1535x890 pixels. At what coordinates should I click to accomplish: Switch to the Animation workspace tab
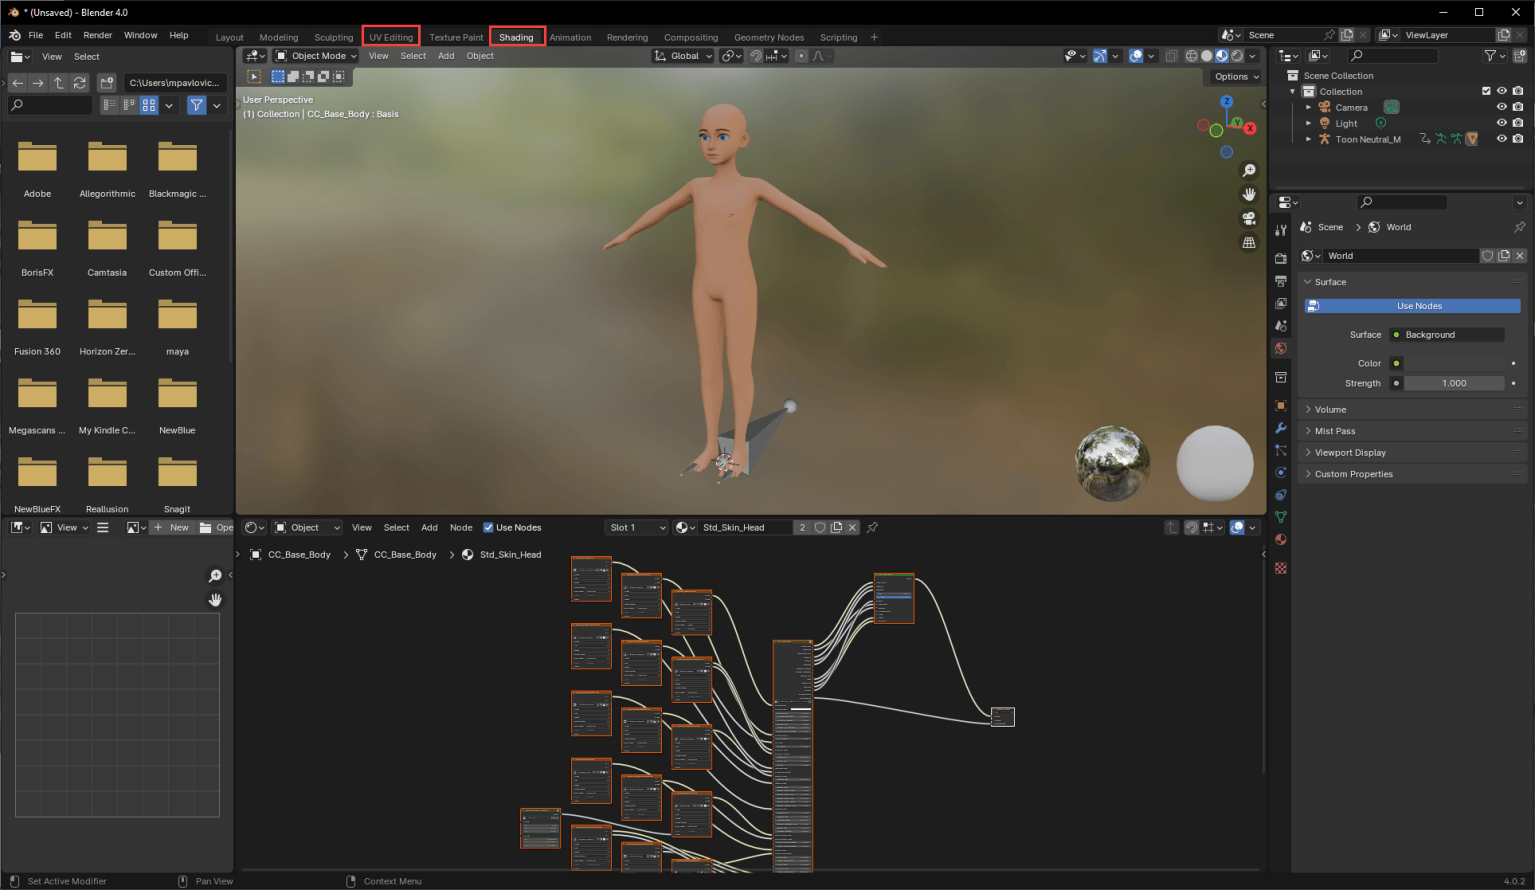pyautogui.click(x=570, y=37)
